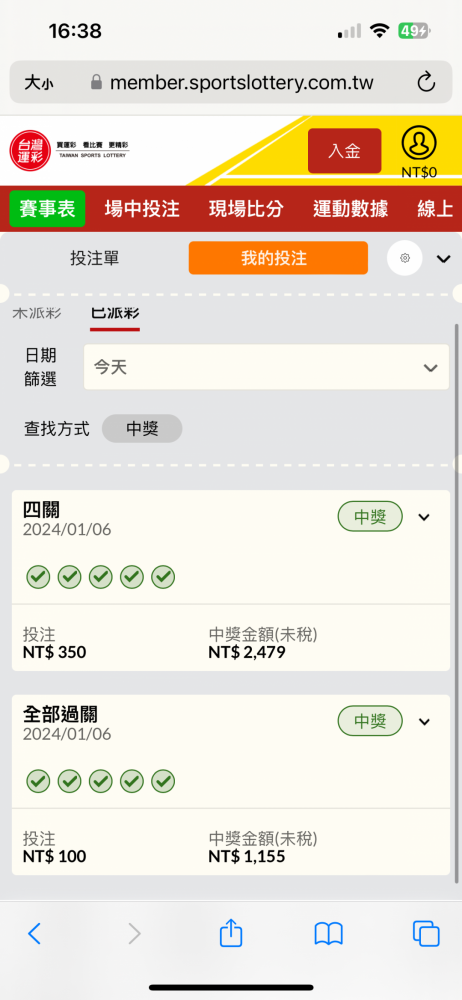Expand the 全部過關 bet details chevron
This screenshot has width=462, height=1000.
tap(424, 721)
